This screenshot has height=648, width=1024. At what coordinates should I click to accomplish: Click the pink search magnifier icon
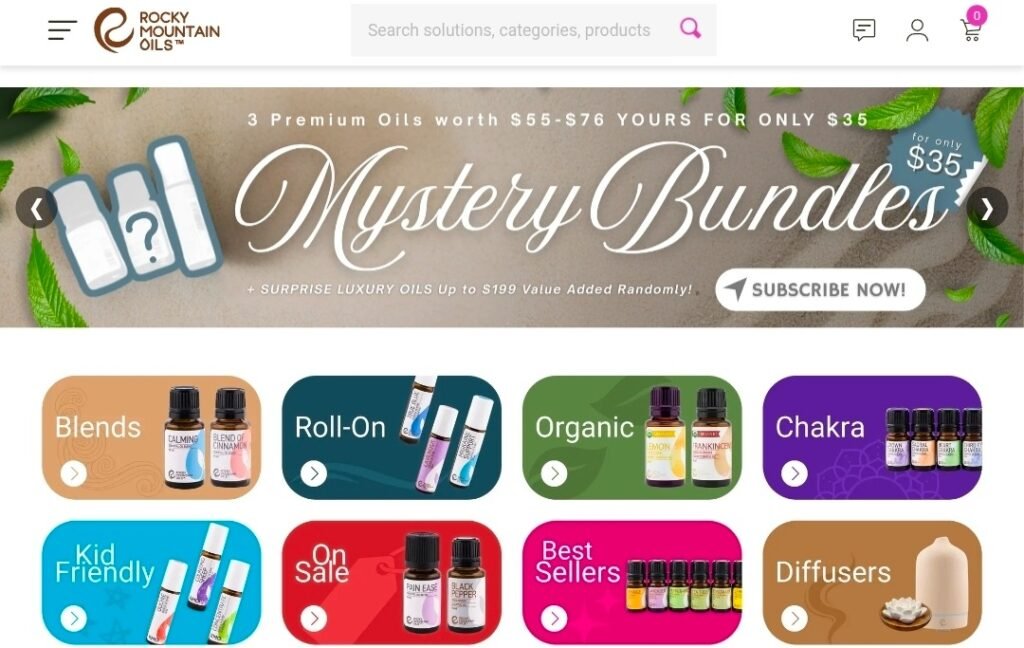(690, 29)
